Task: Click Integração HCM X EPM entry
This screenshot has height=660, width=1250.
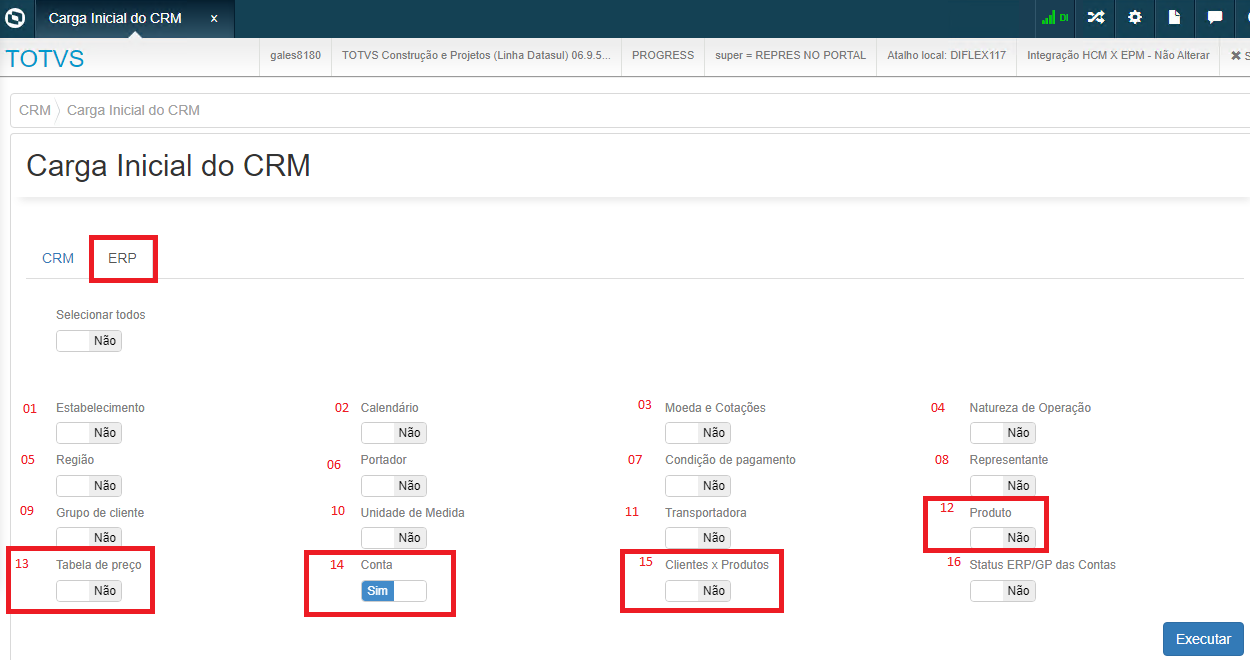Action: (1118, 56)
